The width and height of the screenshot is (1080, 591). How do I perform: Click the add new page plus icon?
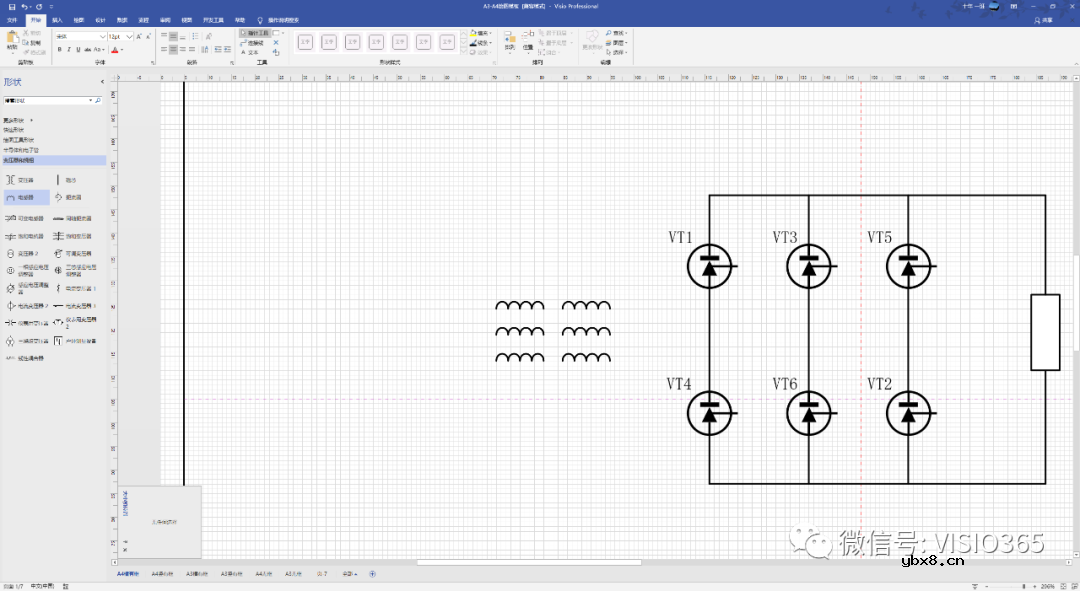tap(373, 574)
